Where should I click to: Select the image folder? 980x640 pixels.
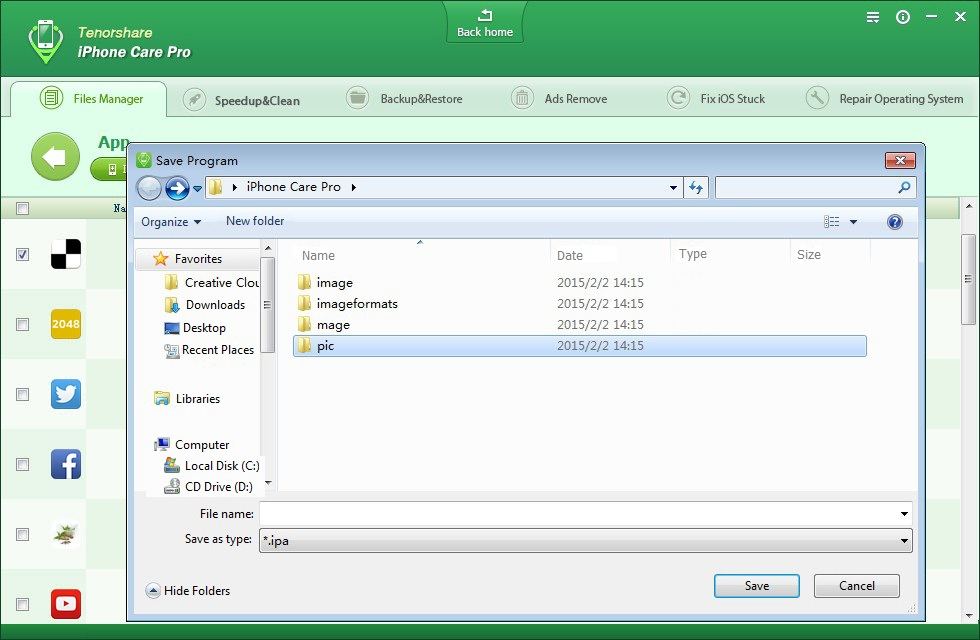[x=579, y=282]
